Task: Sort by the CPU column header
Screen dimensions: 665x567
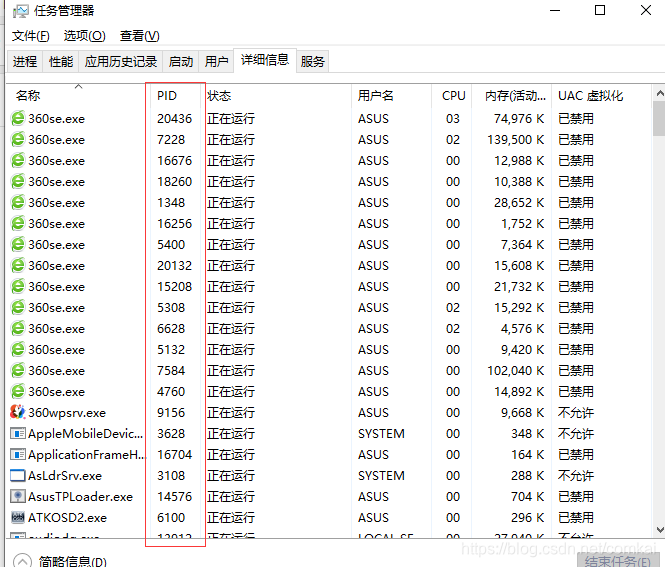Action: click(451, 95)
